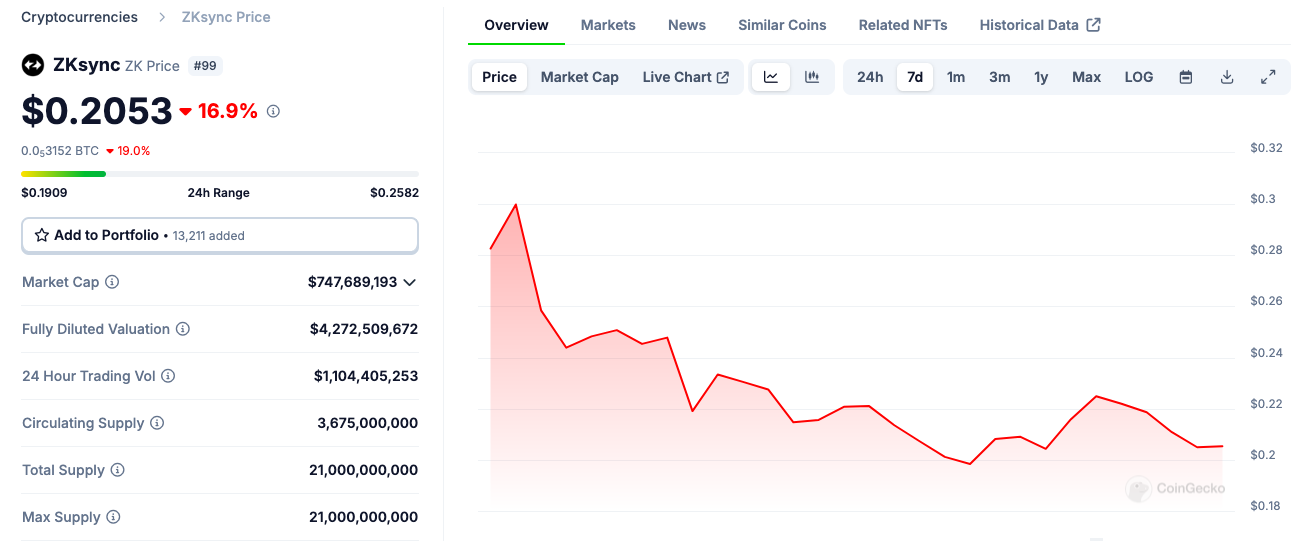This screenshot has height=541, width=1302.
Task: Click $0.18 axis label
Action: [x=1266, y=506]
